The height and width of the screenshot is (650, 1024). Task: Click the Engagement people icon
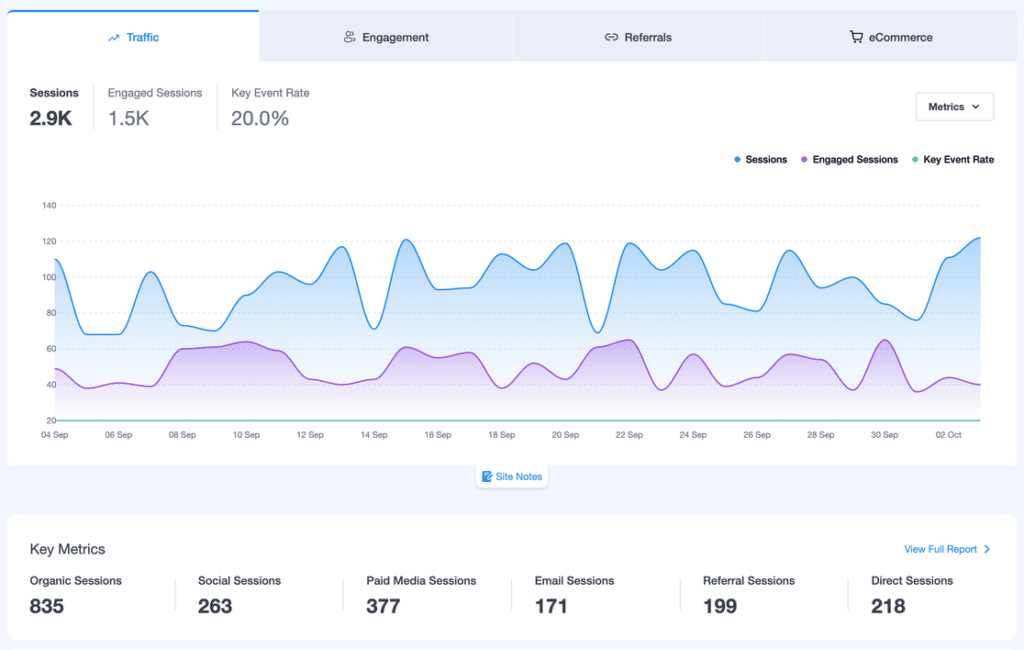point(349,37)
